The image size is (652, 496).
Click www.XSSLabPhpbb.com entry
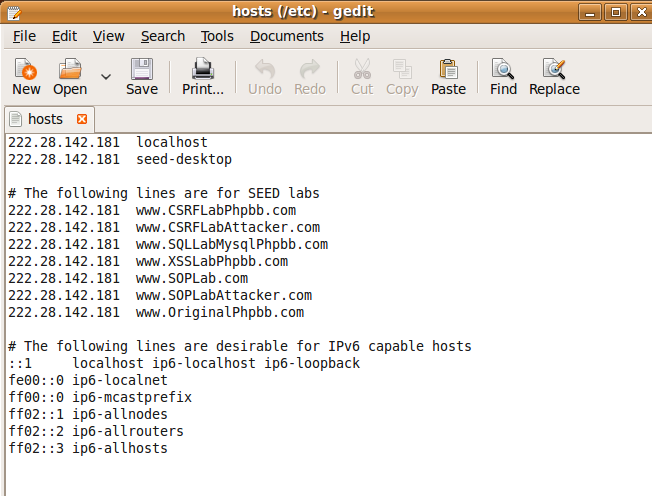[x=212, y=262]
